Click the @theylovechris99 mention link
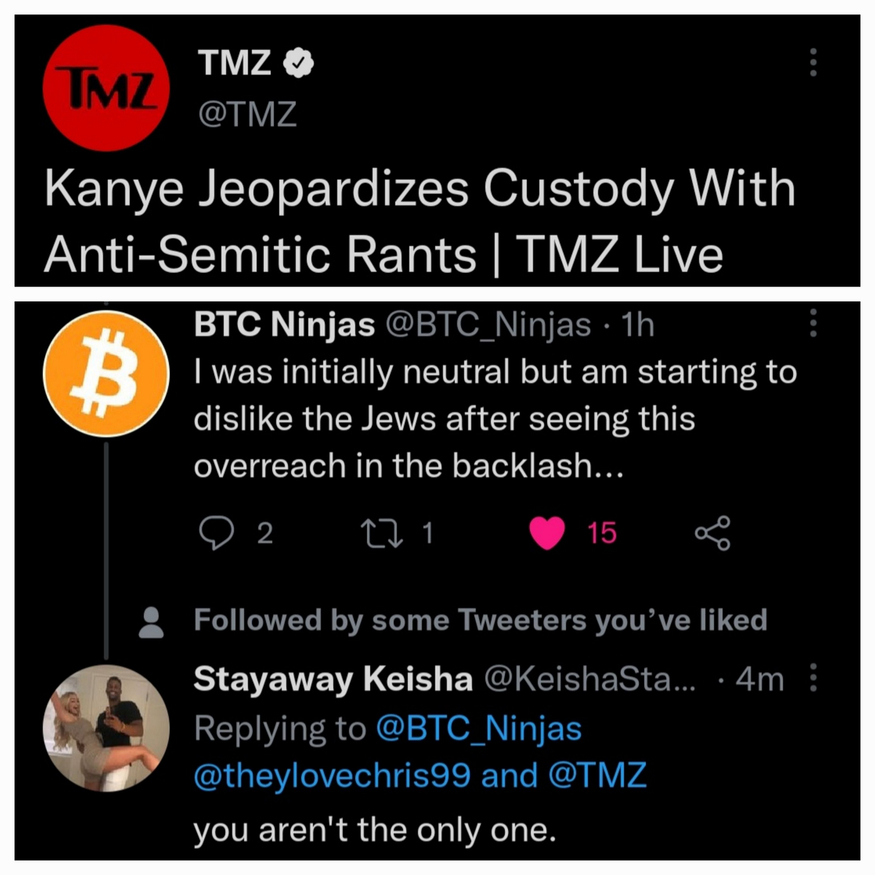875x875 pixels. (333, 776)
